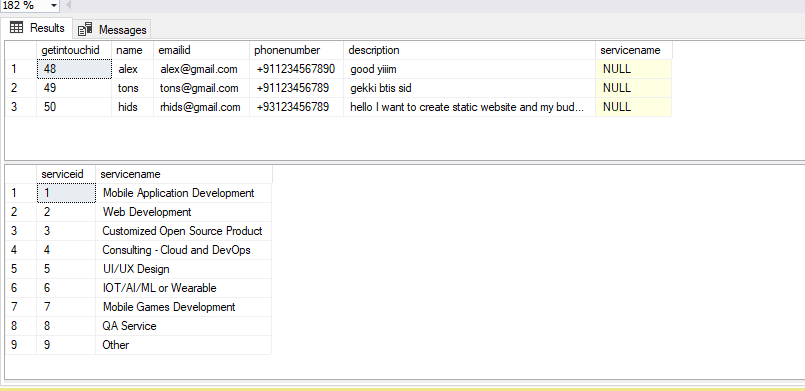Click the Messages tab icon
This screenshot has height=391, width=805.
(x=85, y=29)
